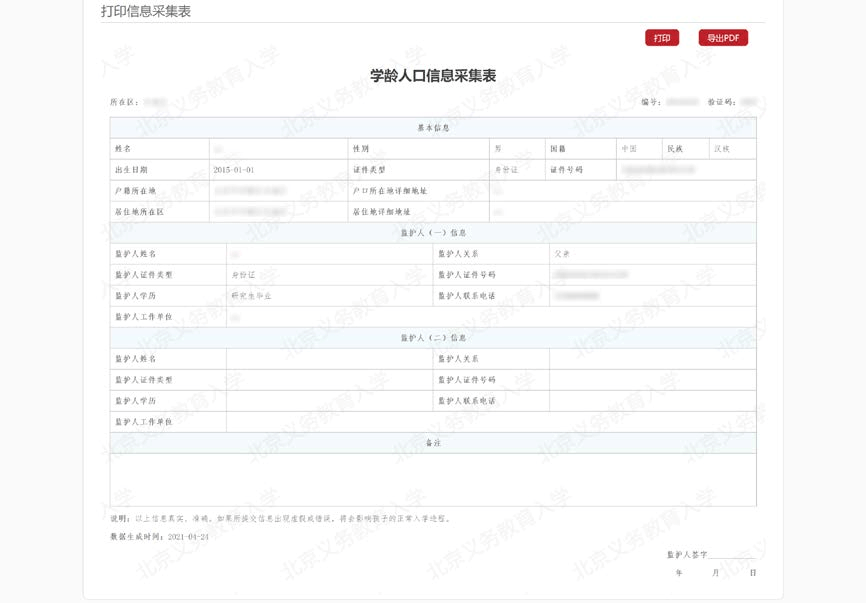The image size is (866, 603).
Task: Select the 监护人关系 value 父亲
Action: point(562,253)
